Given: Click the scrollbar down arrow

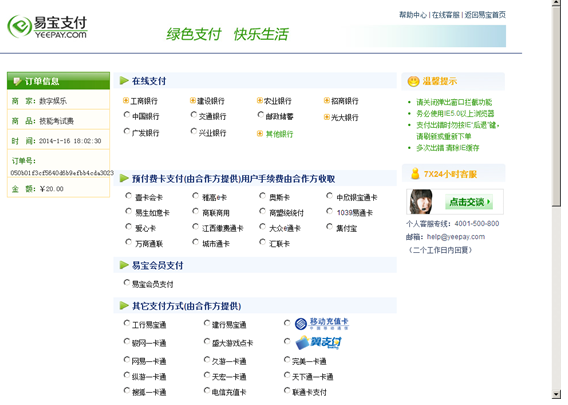Looking at the screenshot, I should coord(556,394).
